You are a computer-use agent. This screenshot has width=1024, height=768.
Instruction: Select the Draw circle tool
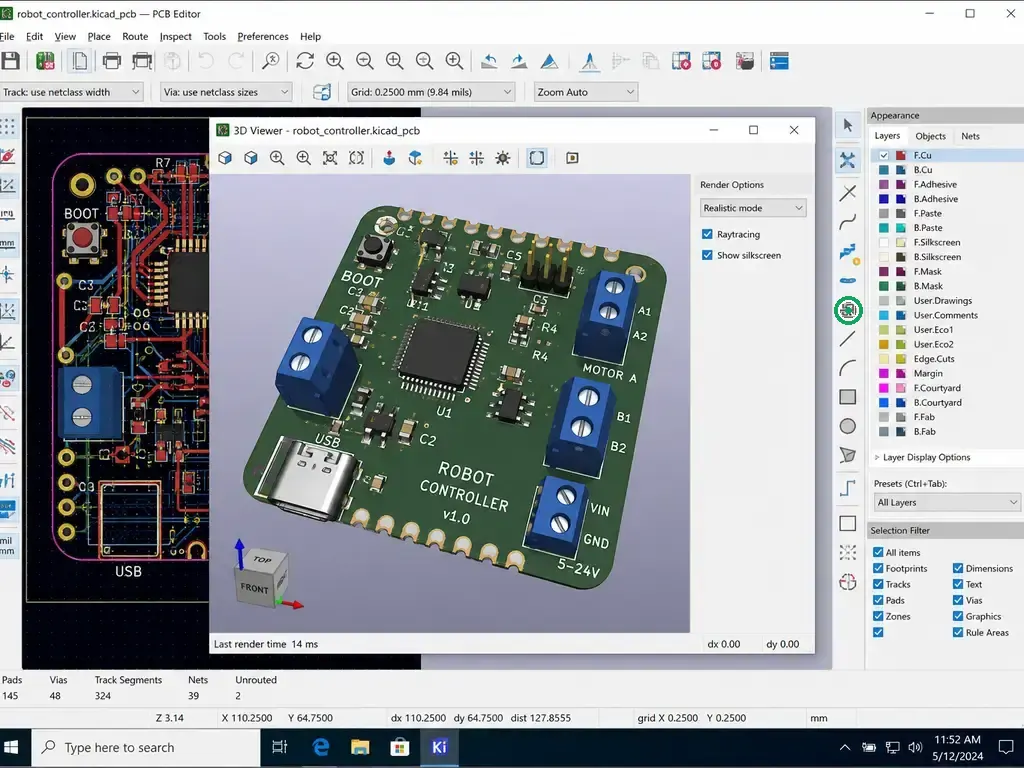coord(848,426)
